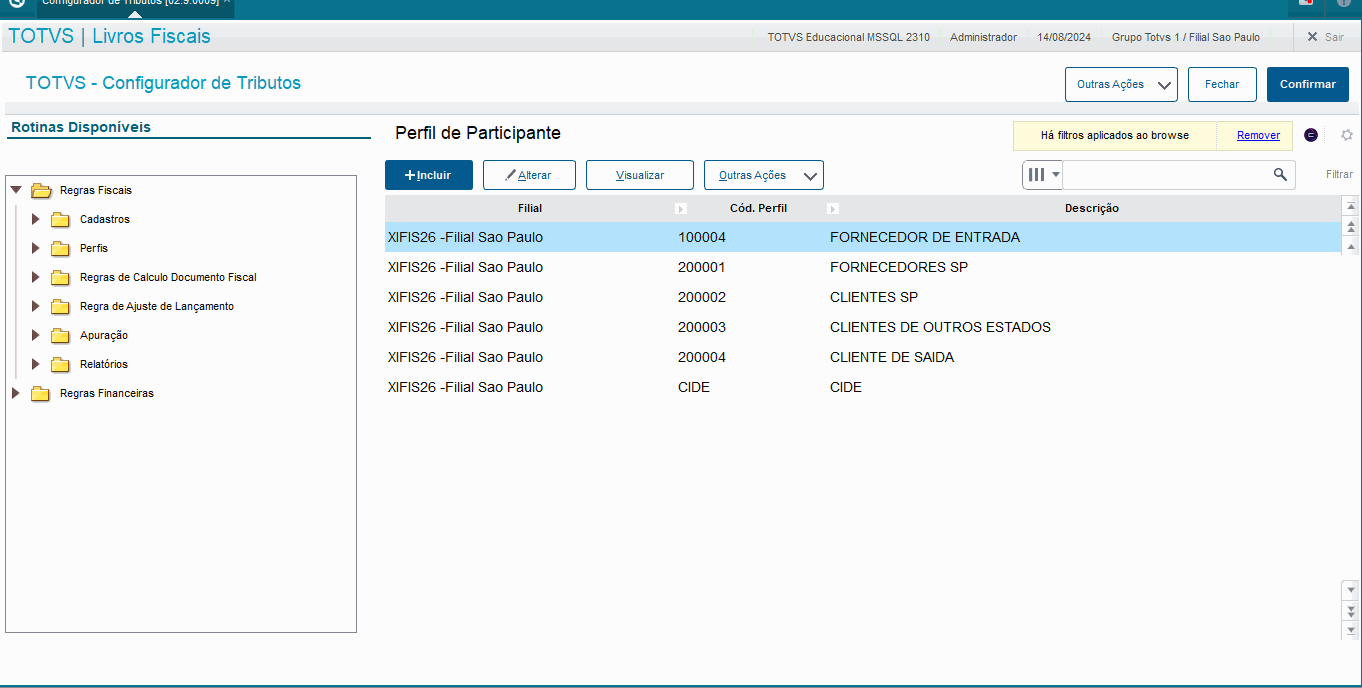Click the Cód. Perfil column header
Image resolution: width=1362 pixels, height=688 pixels.
(758, 209)
